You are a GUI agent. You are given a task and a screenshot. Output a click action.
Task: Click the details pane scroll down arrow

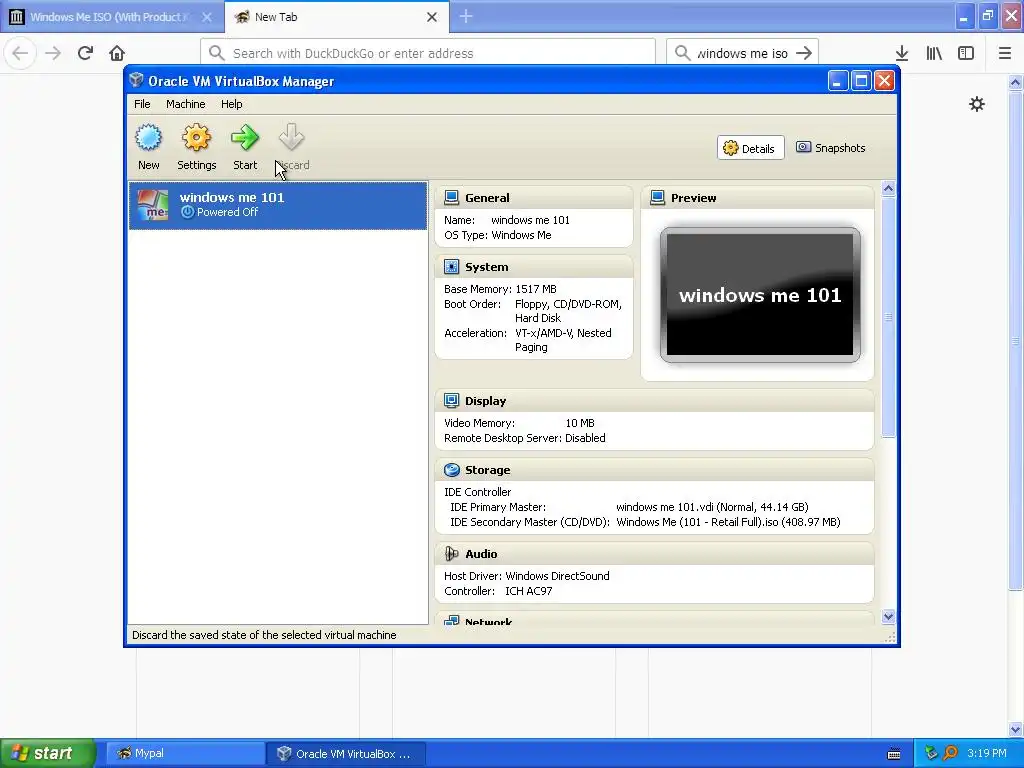[888, 616]
